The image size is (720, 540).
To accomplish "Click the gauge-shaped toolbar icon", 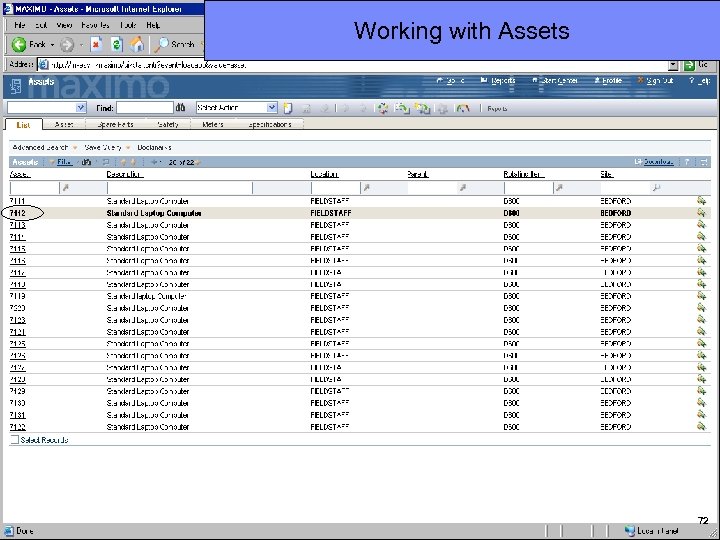I will (x=463, y=108).
